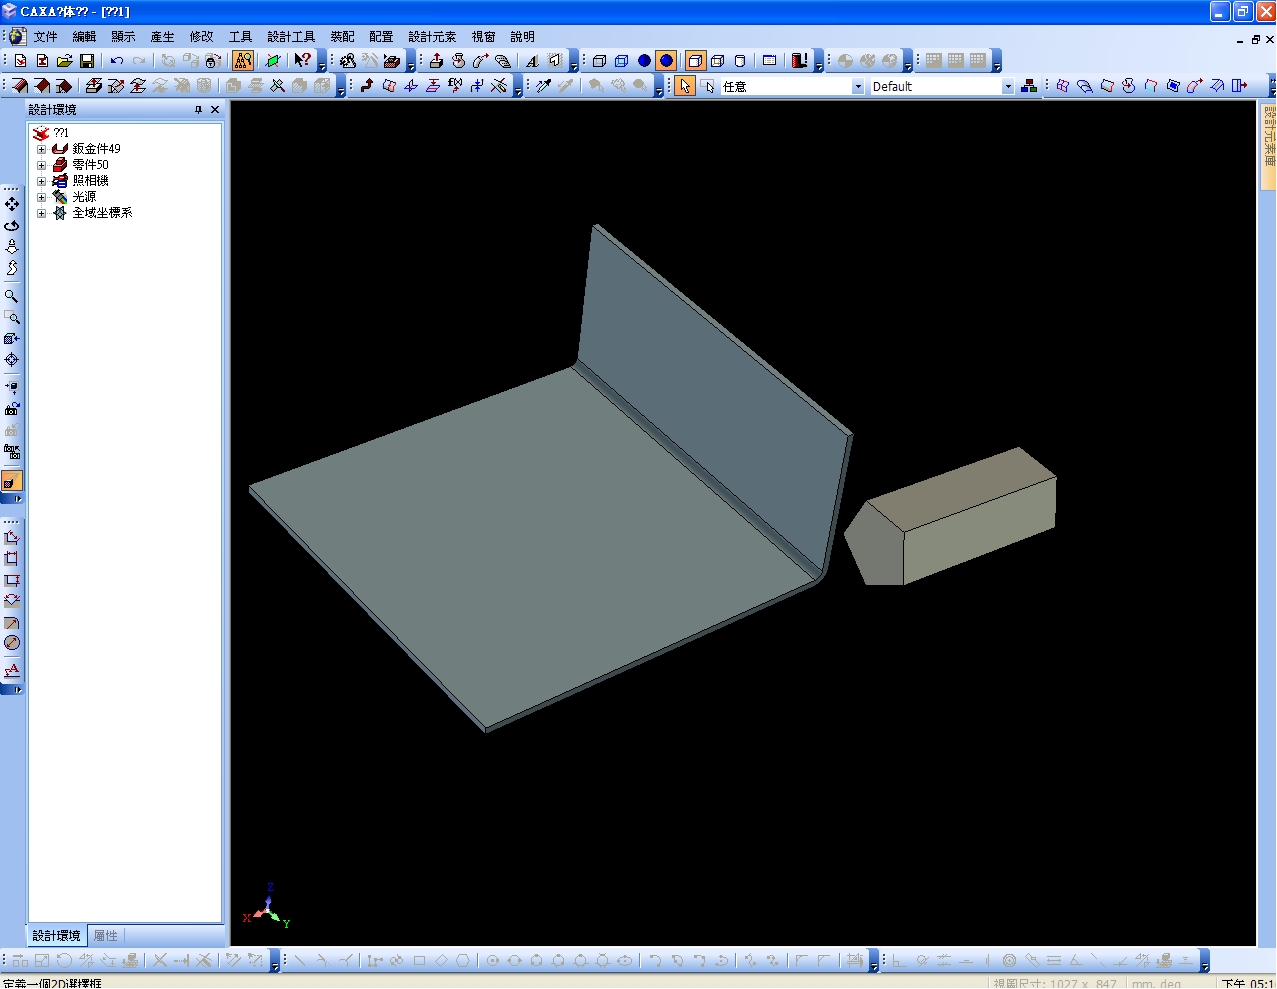Click the hierarchy tree icon beside Default
The width and height of the screenshot is (1277, 989).
pyautogui.click(x=1029, y=86)
